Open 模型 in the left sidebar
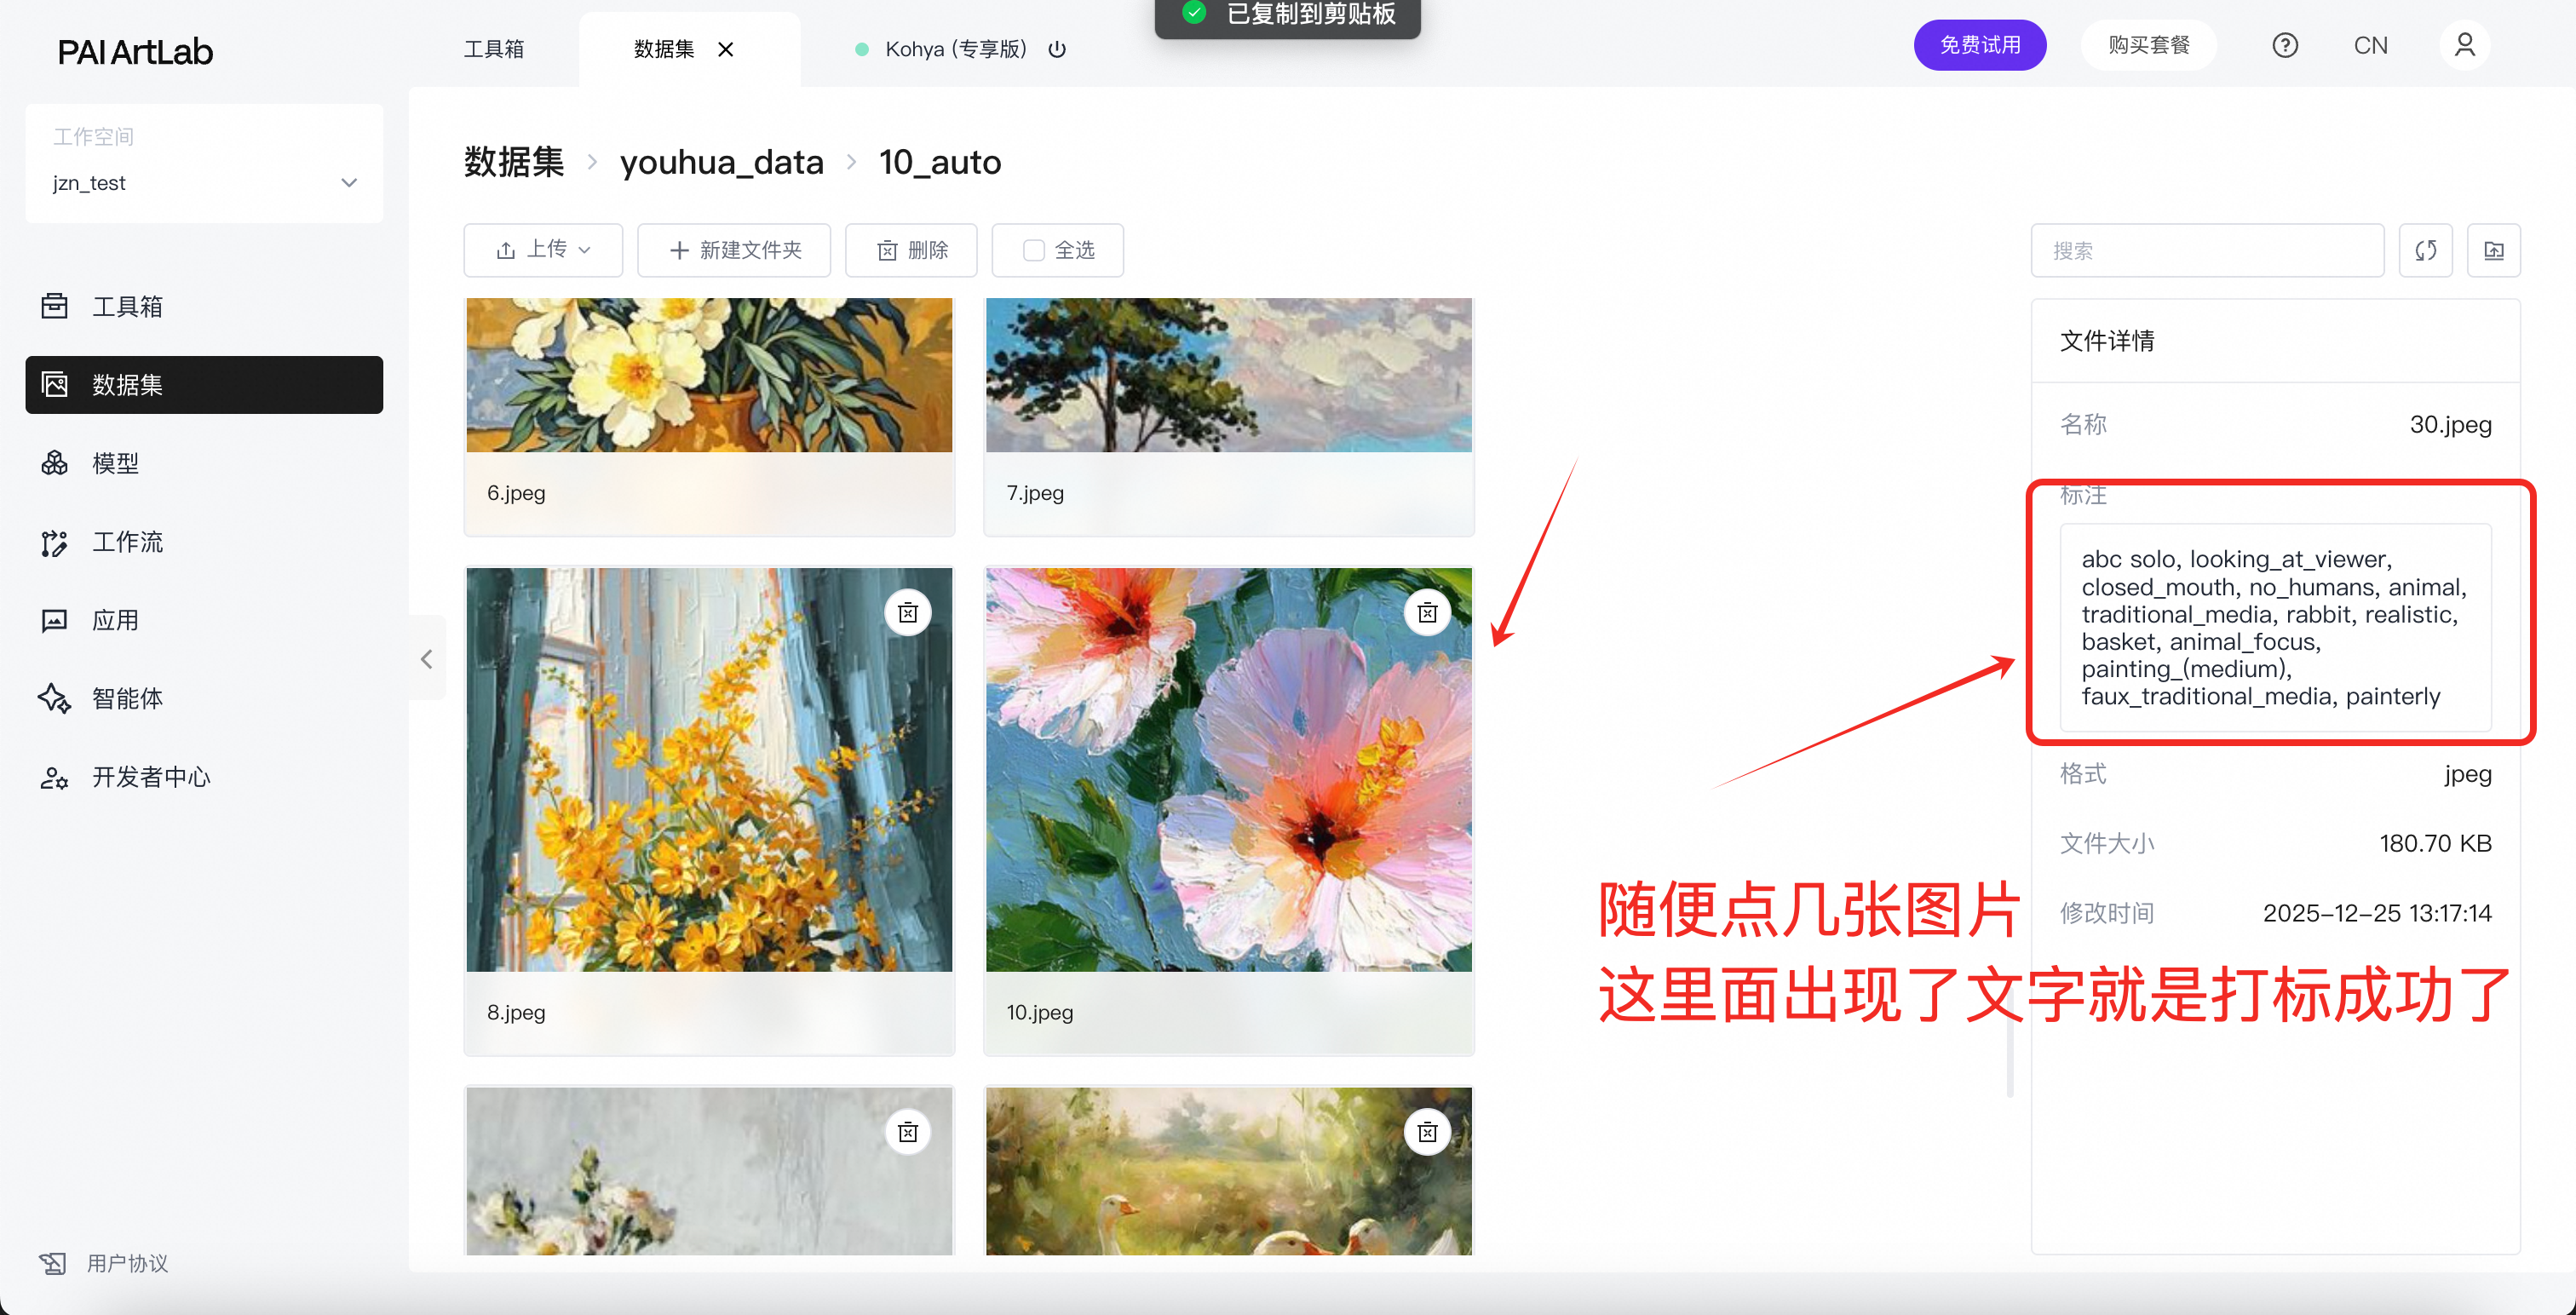The width and height of the screenshot is (2576, 1315). [x=115, y=463]
